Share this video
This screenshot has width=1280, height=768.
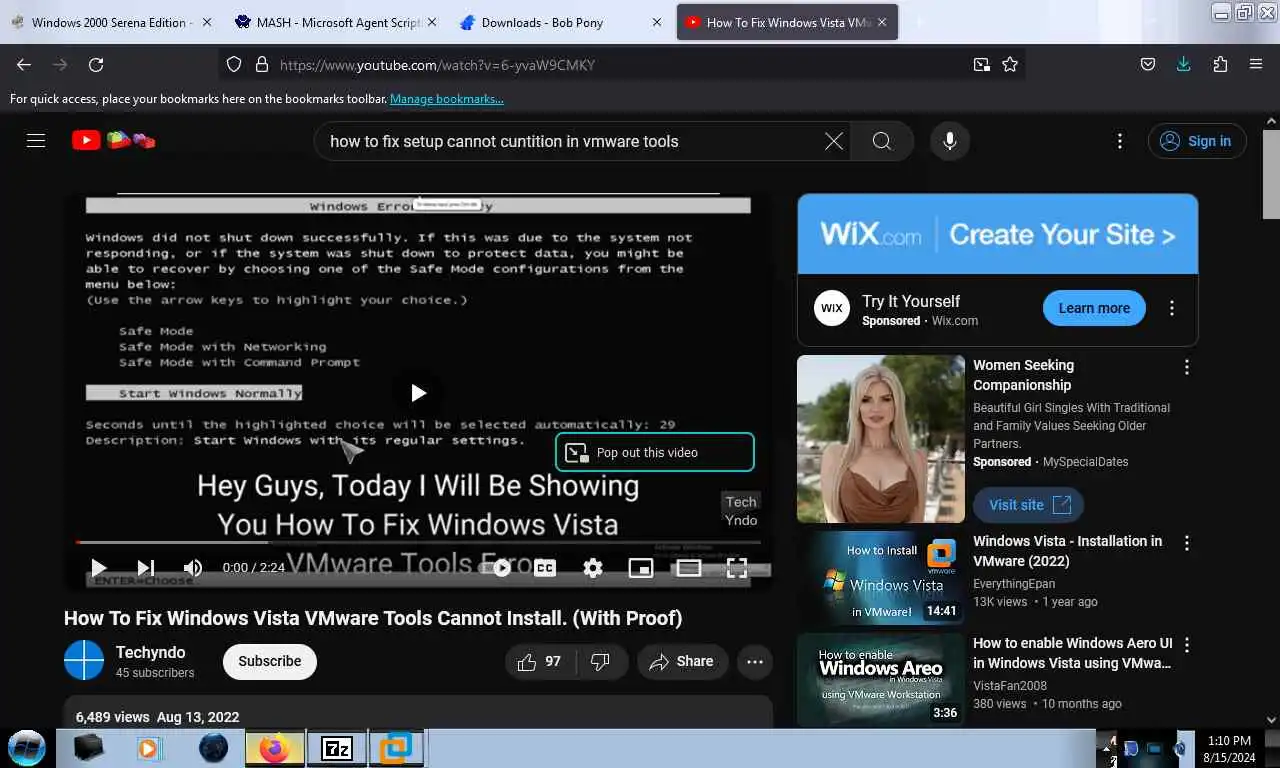pos(682,661)
